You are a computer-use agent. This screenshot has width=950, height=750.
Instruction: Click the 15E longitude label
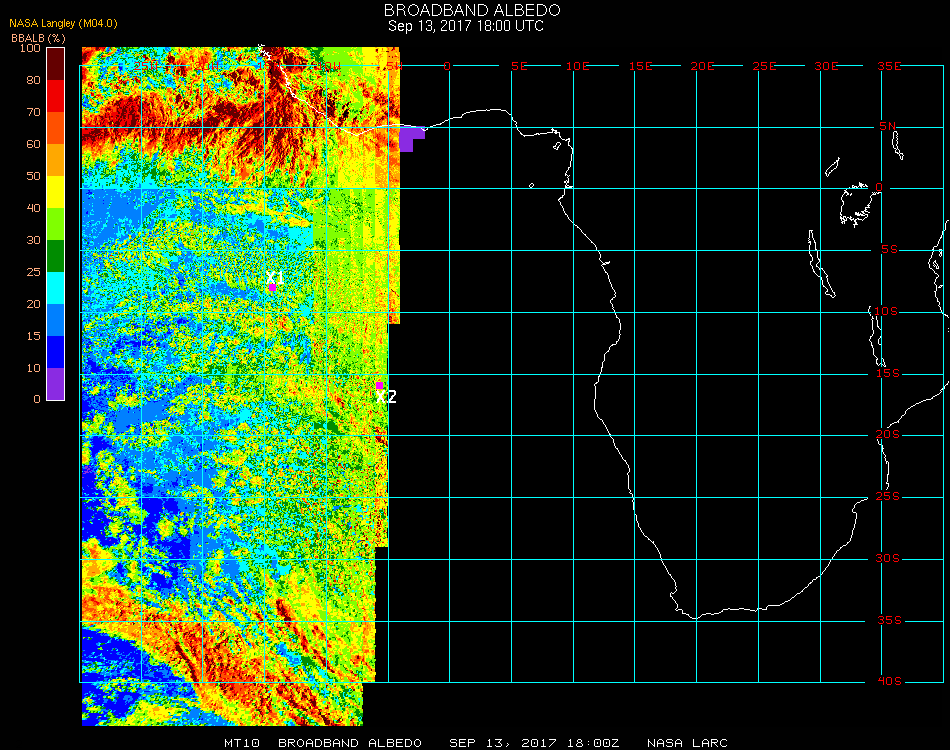640,66
